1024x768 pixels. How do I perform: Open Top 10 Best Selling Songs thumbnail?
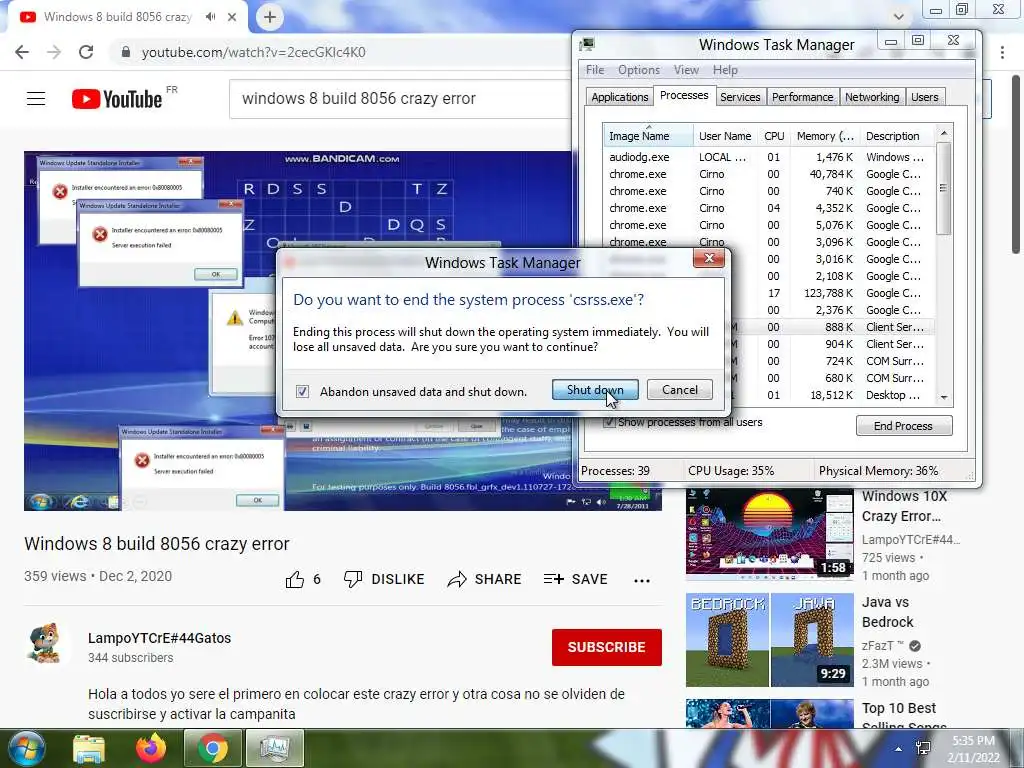point(769,713)
